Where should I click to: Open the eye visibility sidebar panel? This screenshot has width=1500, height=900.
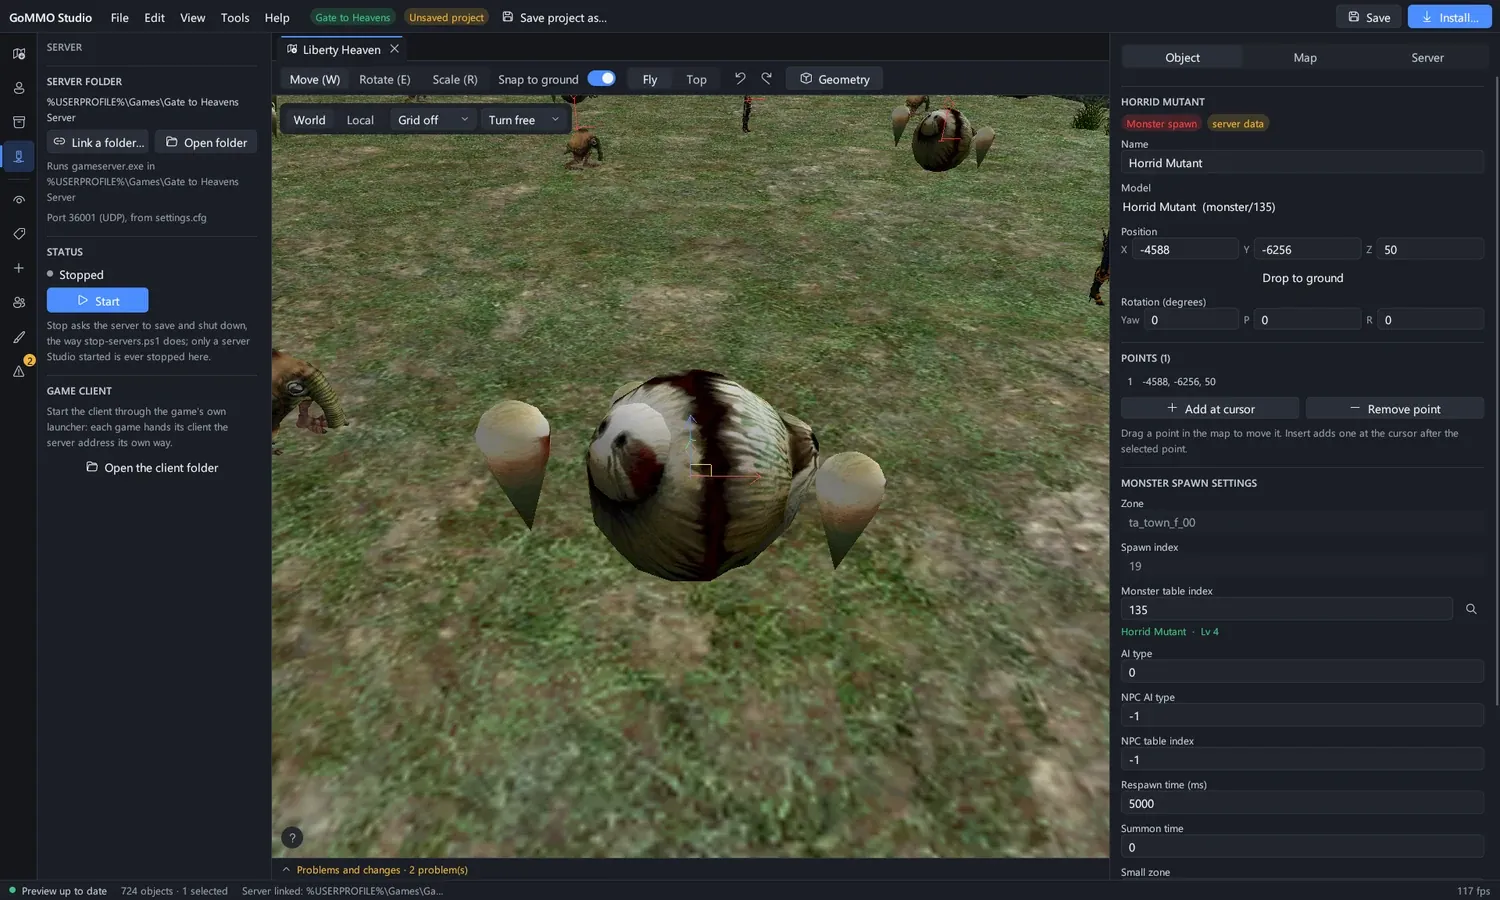pos(18,200)
